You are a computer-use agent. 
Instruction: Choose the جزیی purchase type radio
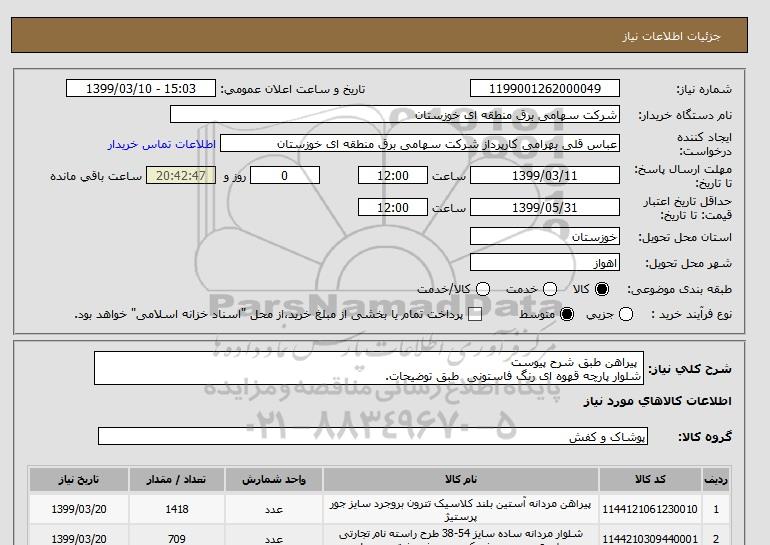point(626,314)
